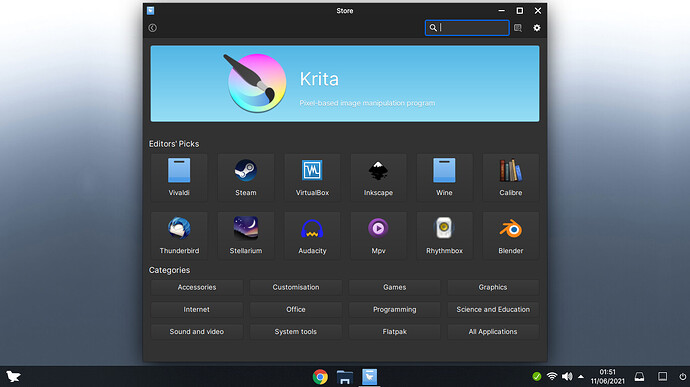The height and width of the screenshot is (387, 690).
Task: Open the Calibre app tile
Action: pos(510,177)
